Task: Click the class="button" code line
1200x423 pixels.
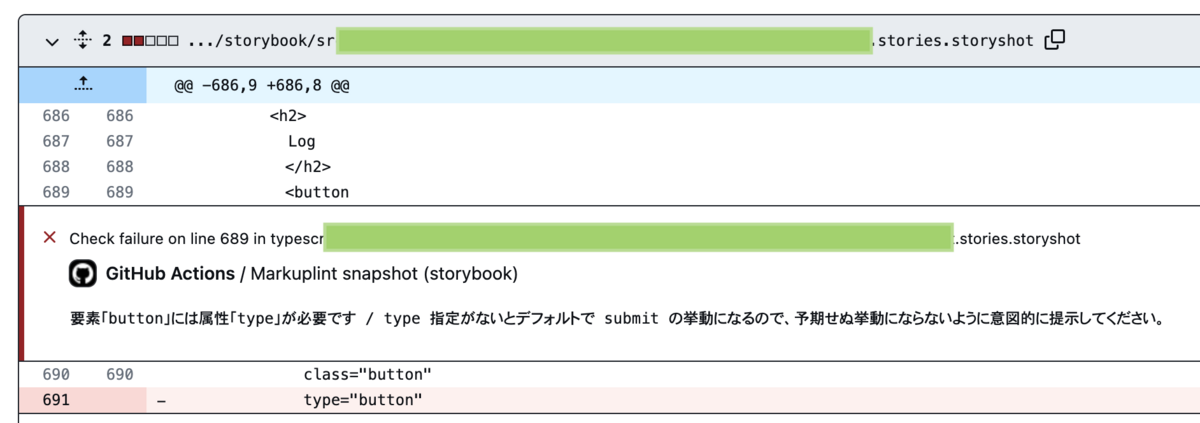Action: tap(366, 374)
